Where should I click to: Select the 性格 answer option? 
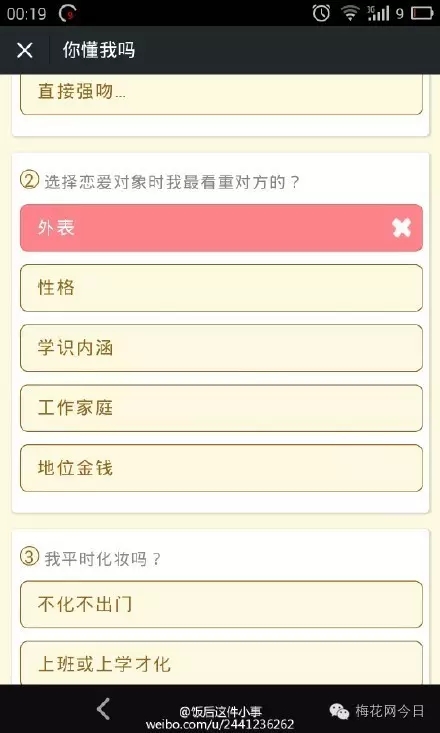click(221, 288)
